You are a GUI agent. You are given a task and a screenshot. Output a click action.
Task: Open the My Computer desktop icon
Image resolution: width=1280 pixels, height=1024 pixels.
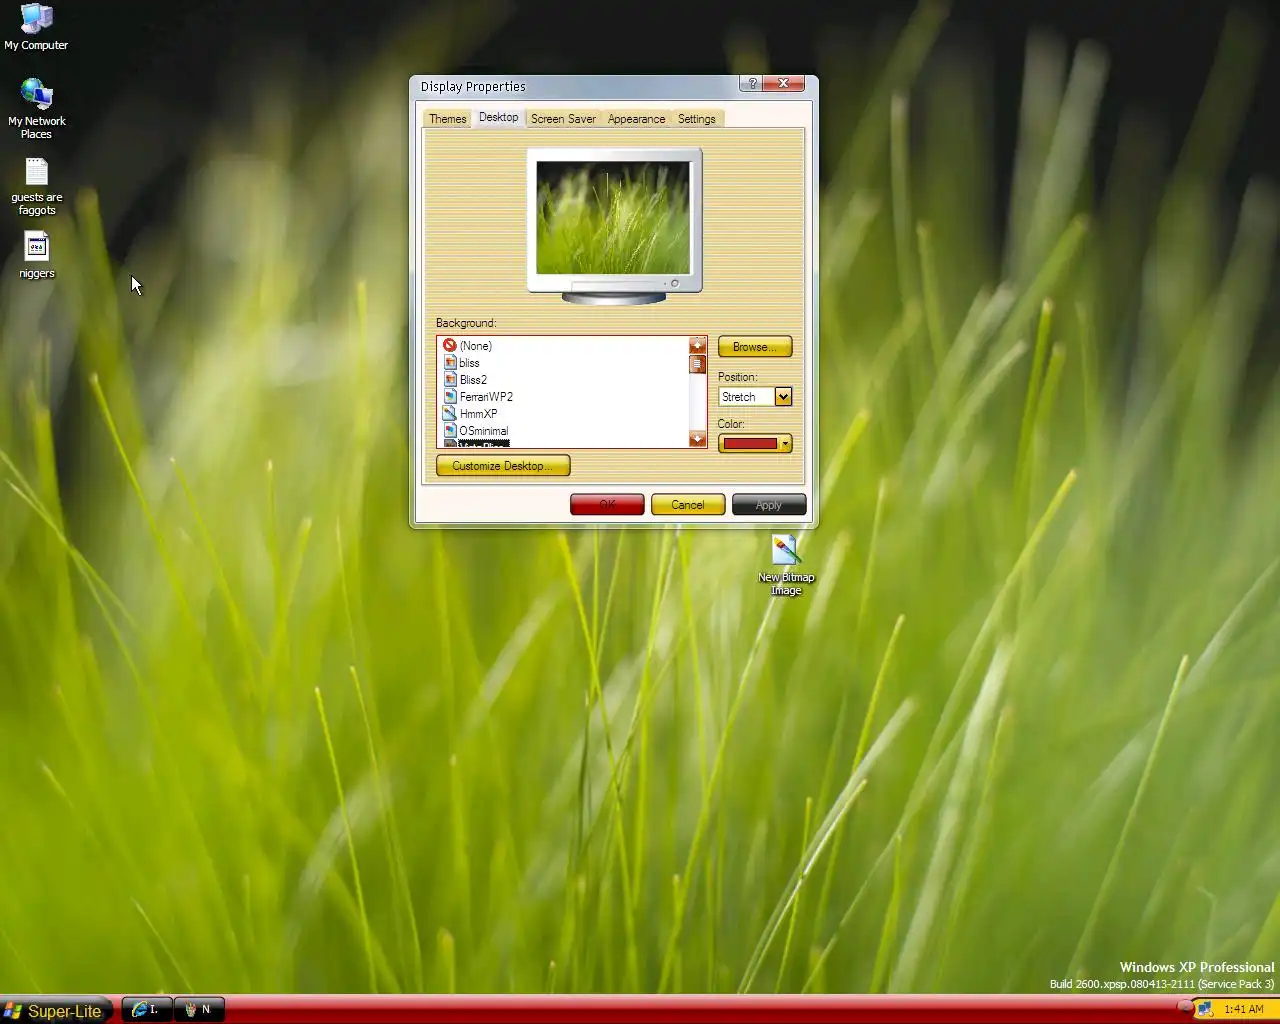click(36, 27)
